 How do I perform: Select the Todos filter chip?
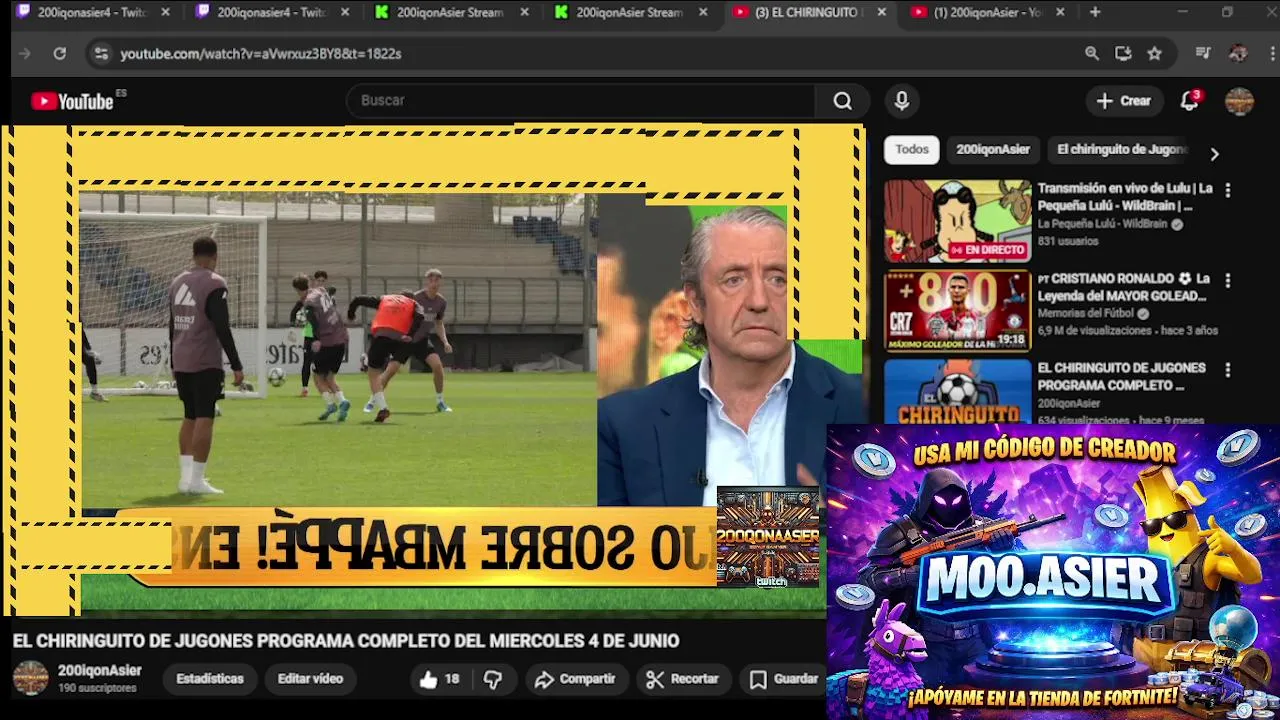[x=912, y=149]
